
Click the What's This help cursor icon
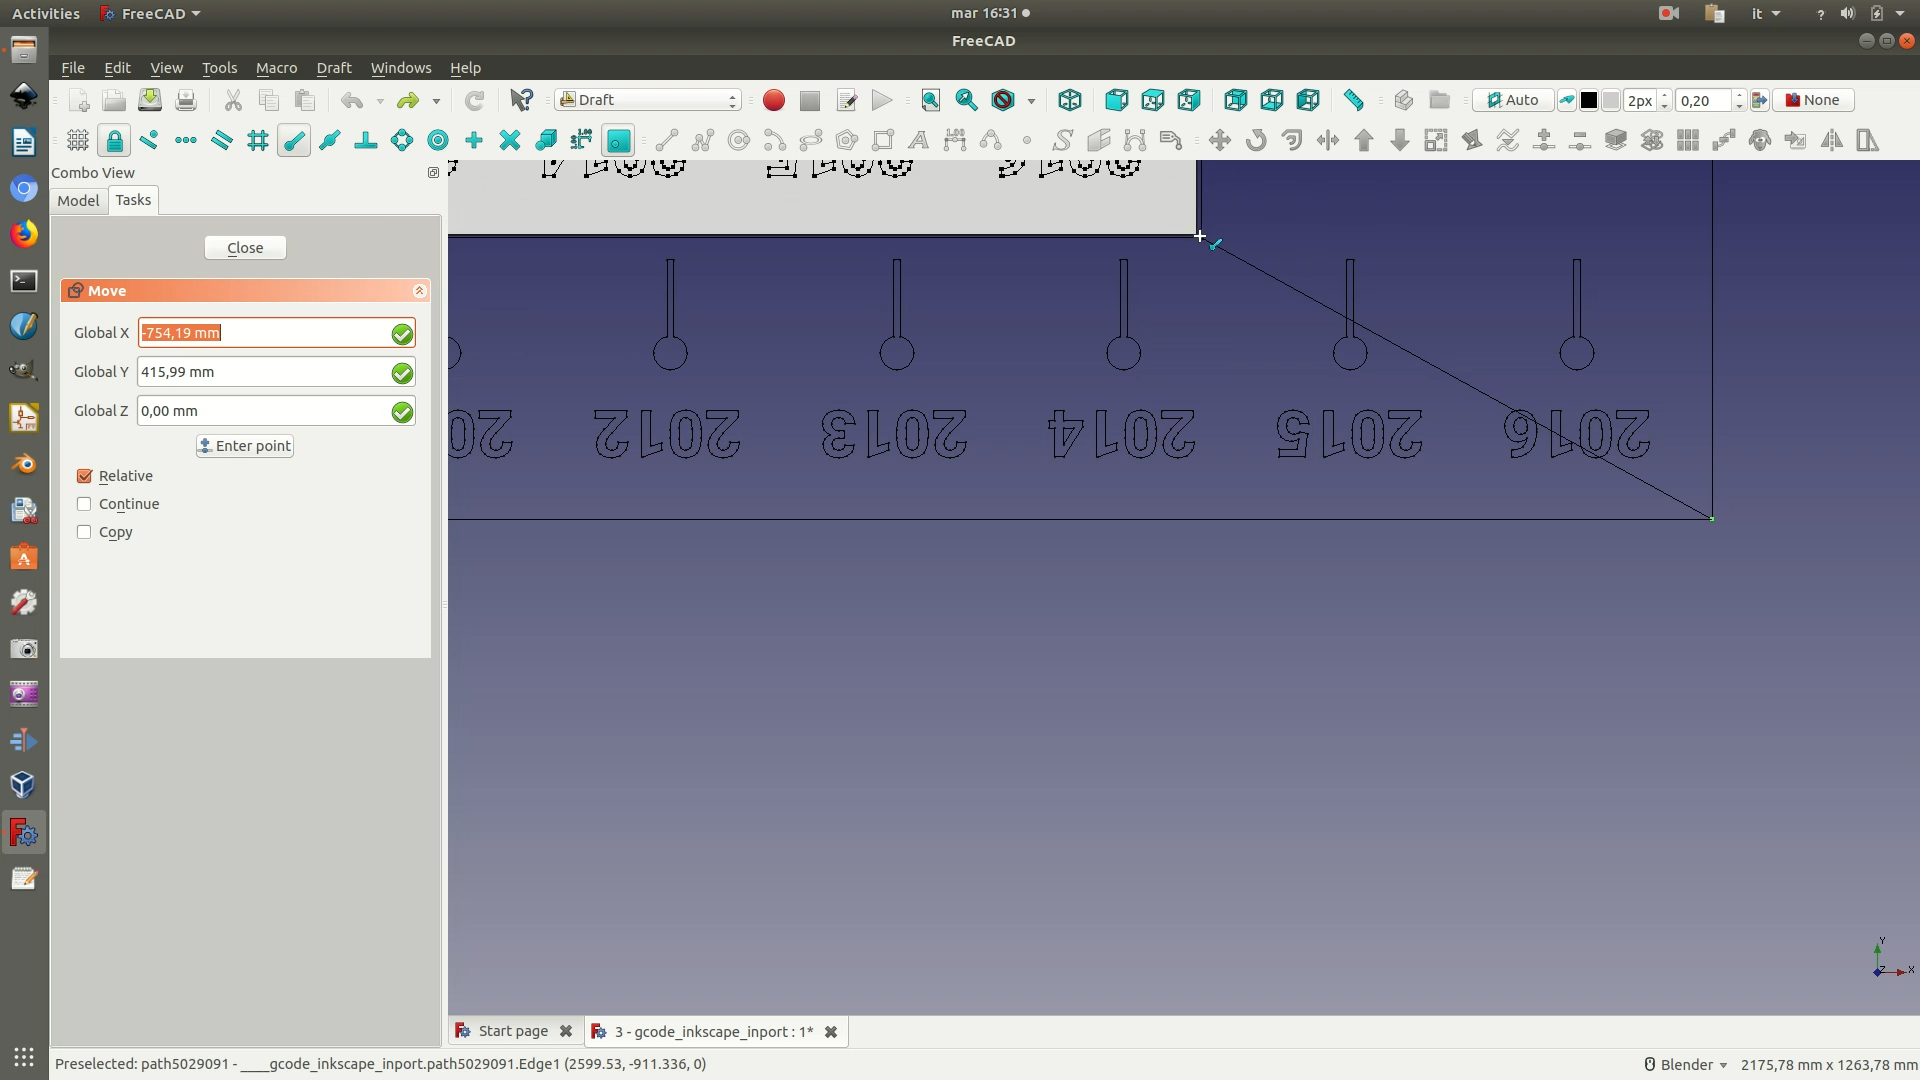(522, 100)
